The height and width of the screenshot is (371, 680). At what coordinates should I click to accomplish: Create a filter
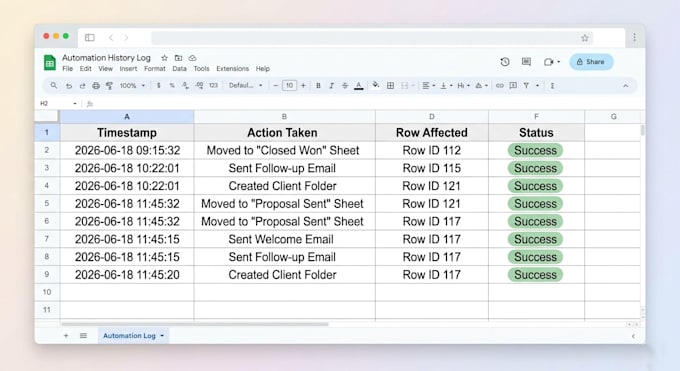[x=526, y=86]
